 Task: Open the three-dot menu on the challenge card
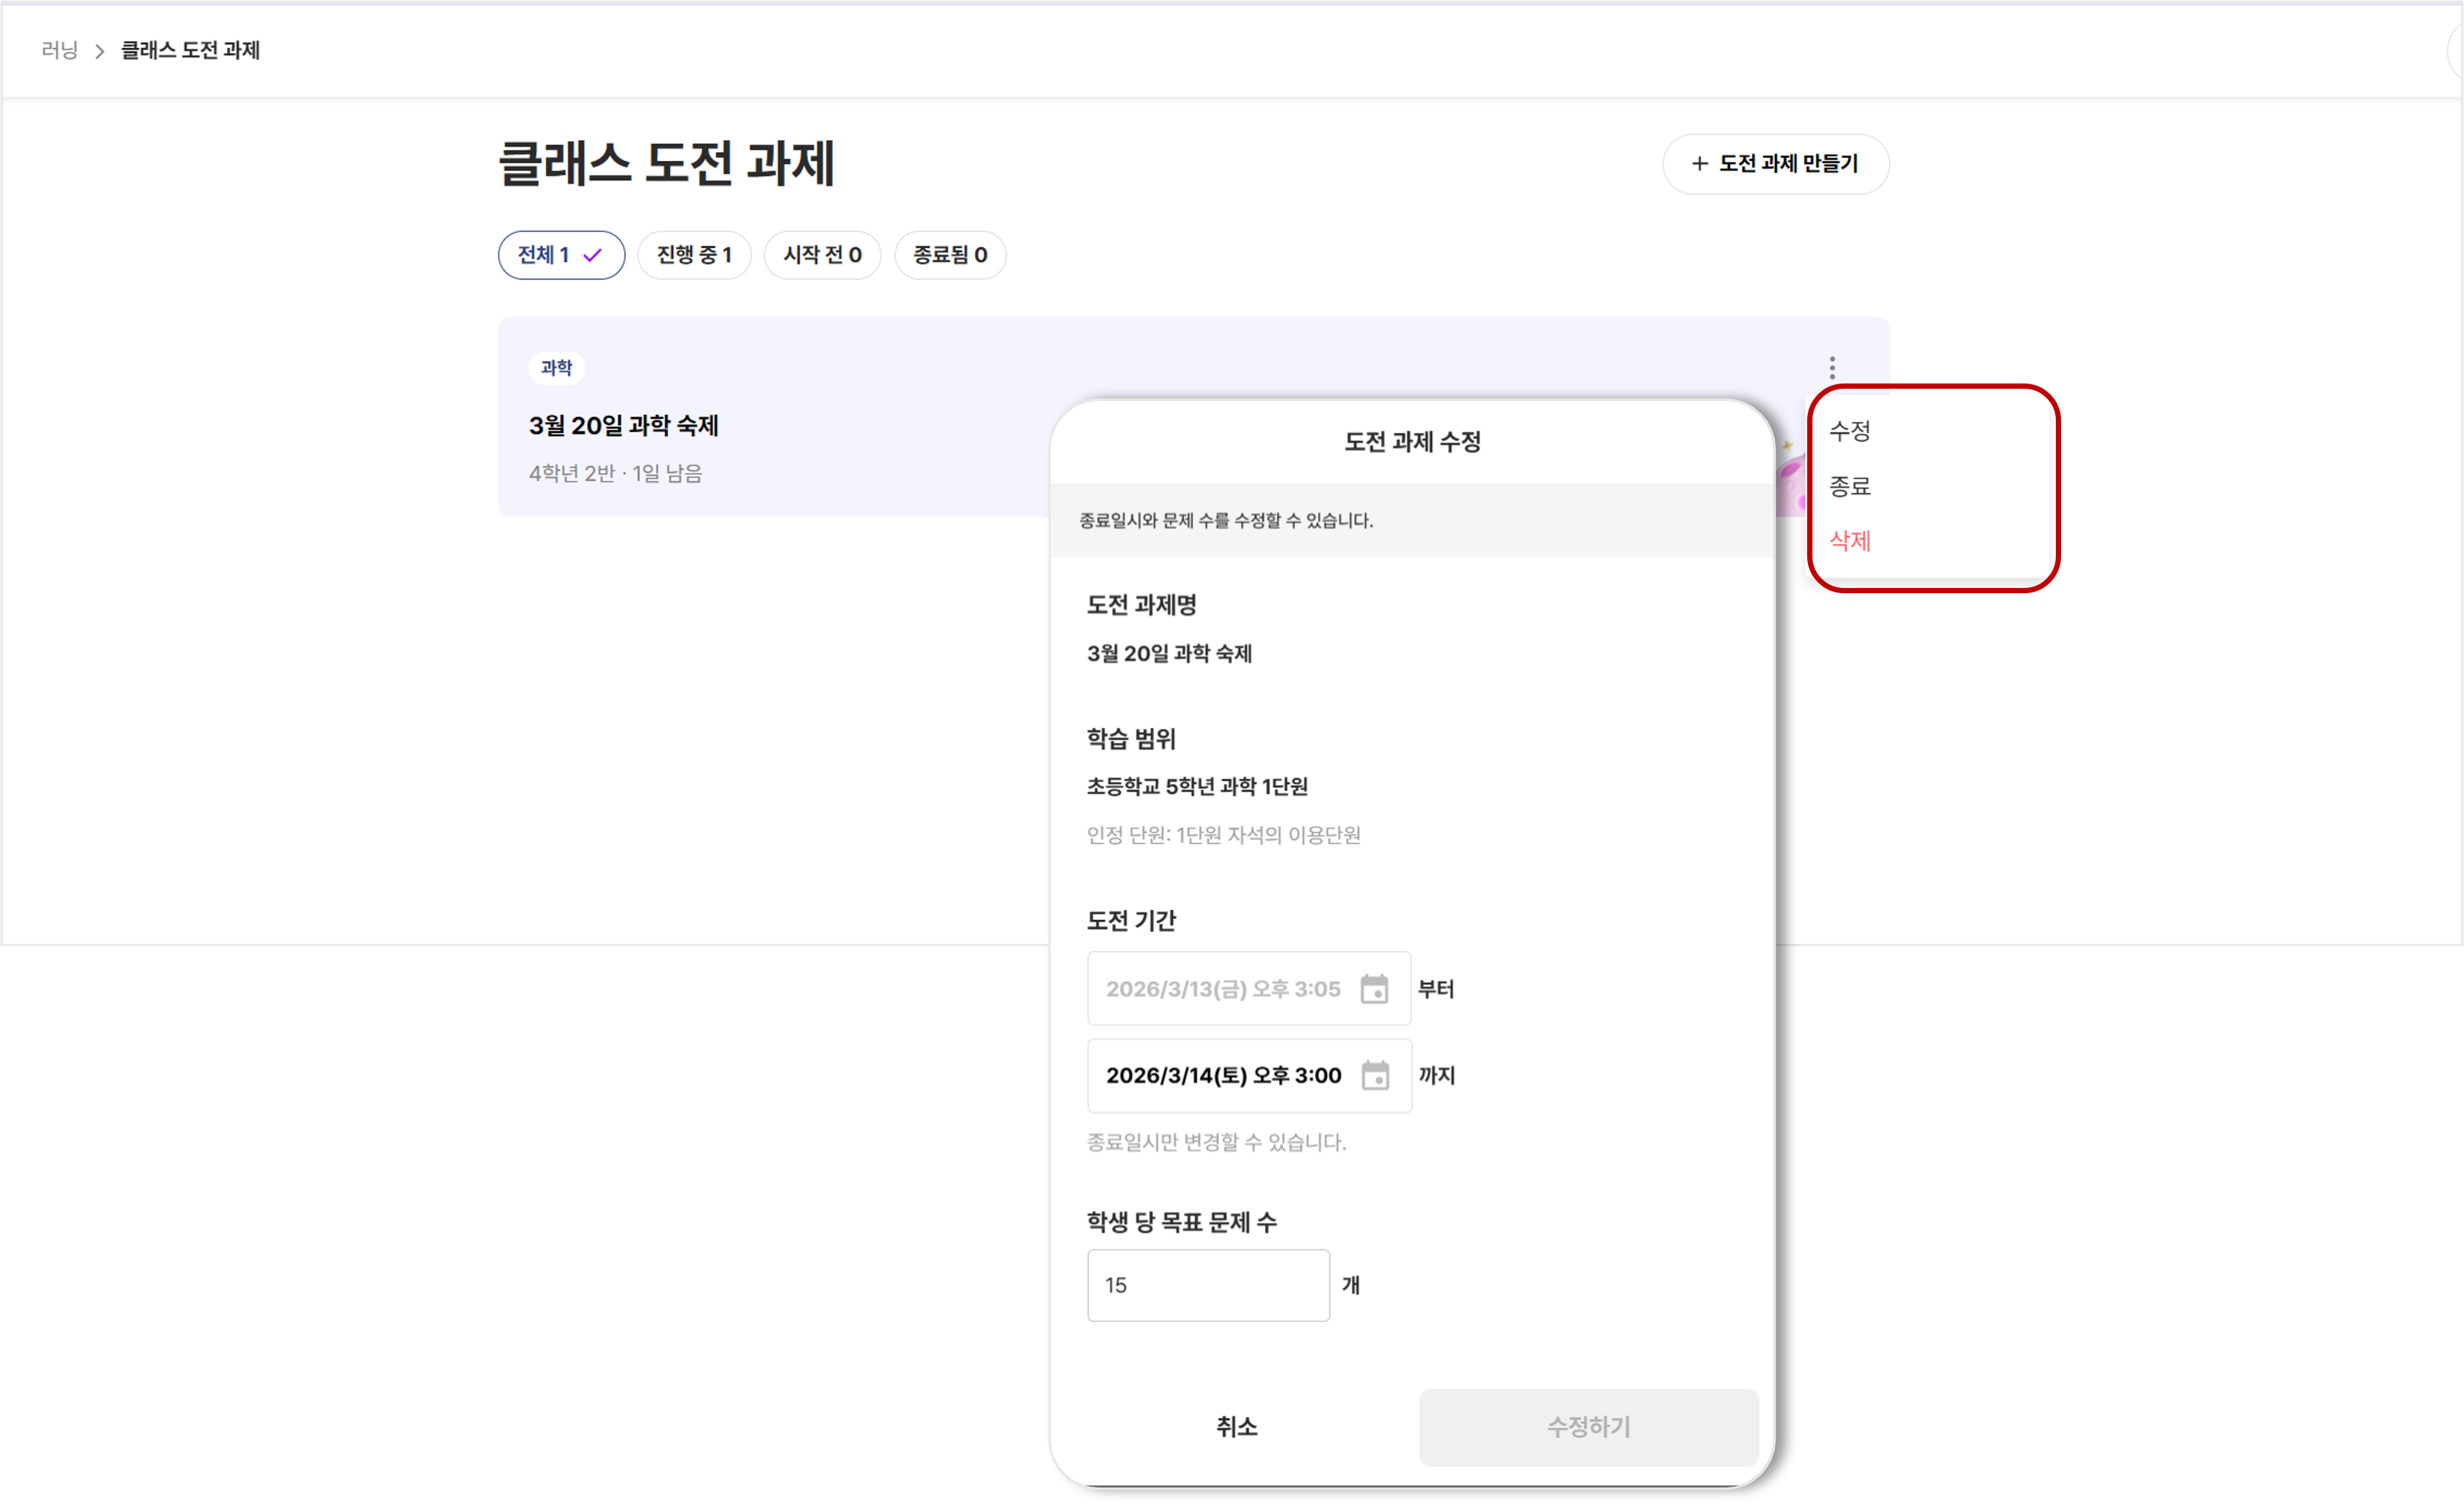(1832, 367)
